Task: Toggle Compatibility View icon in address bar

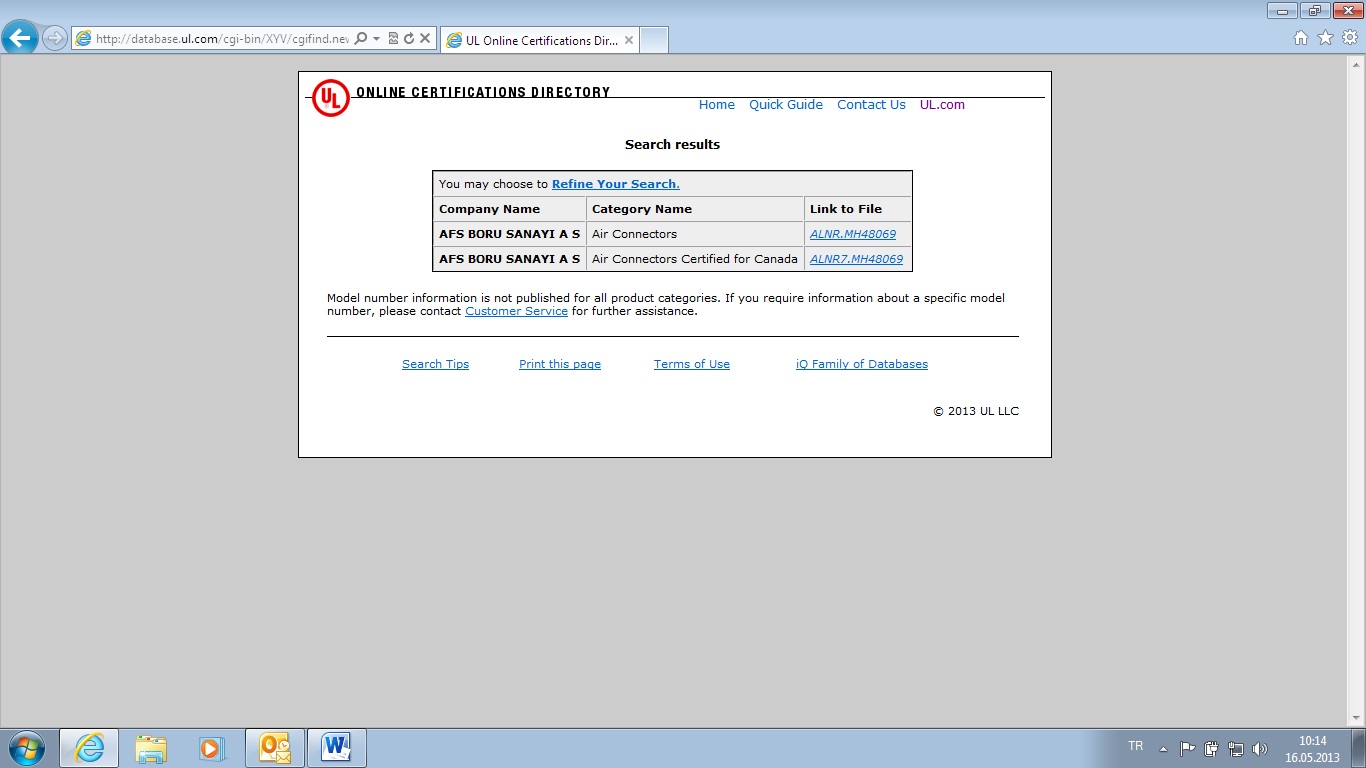Action: pos(393,39)
